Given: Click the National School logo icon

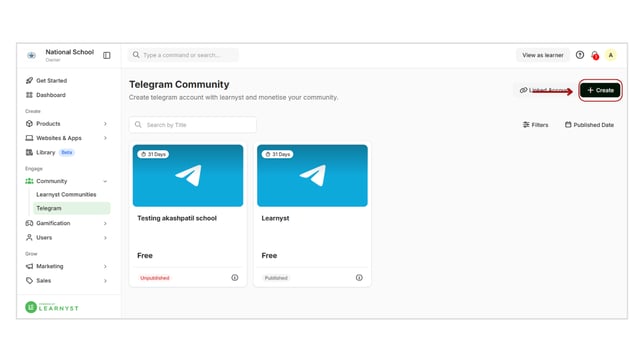Looking at the screenshot, I should coord(31,55).
